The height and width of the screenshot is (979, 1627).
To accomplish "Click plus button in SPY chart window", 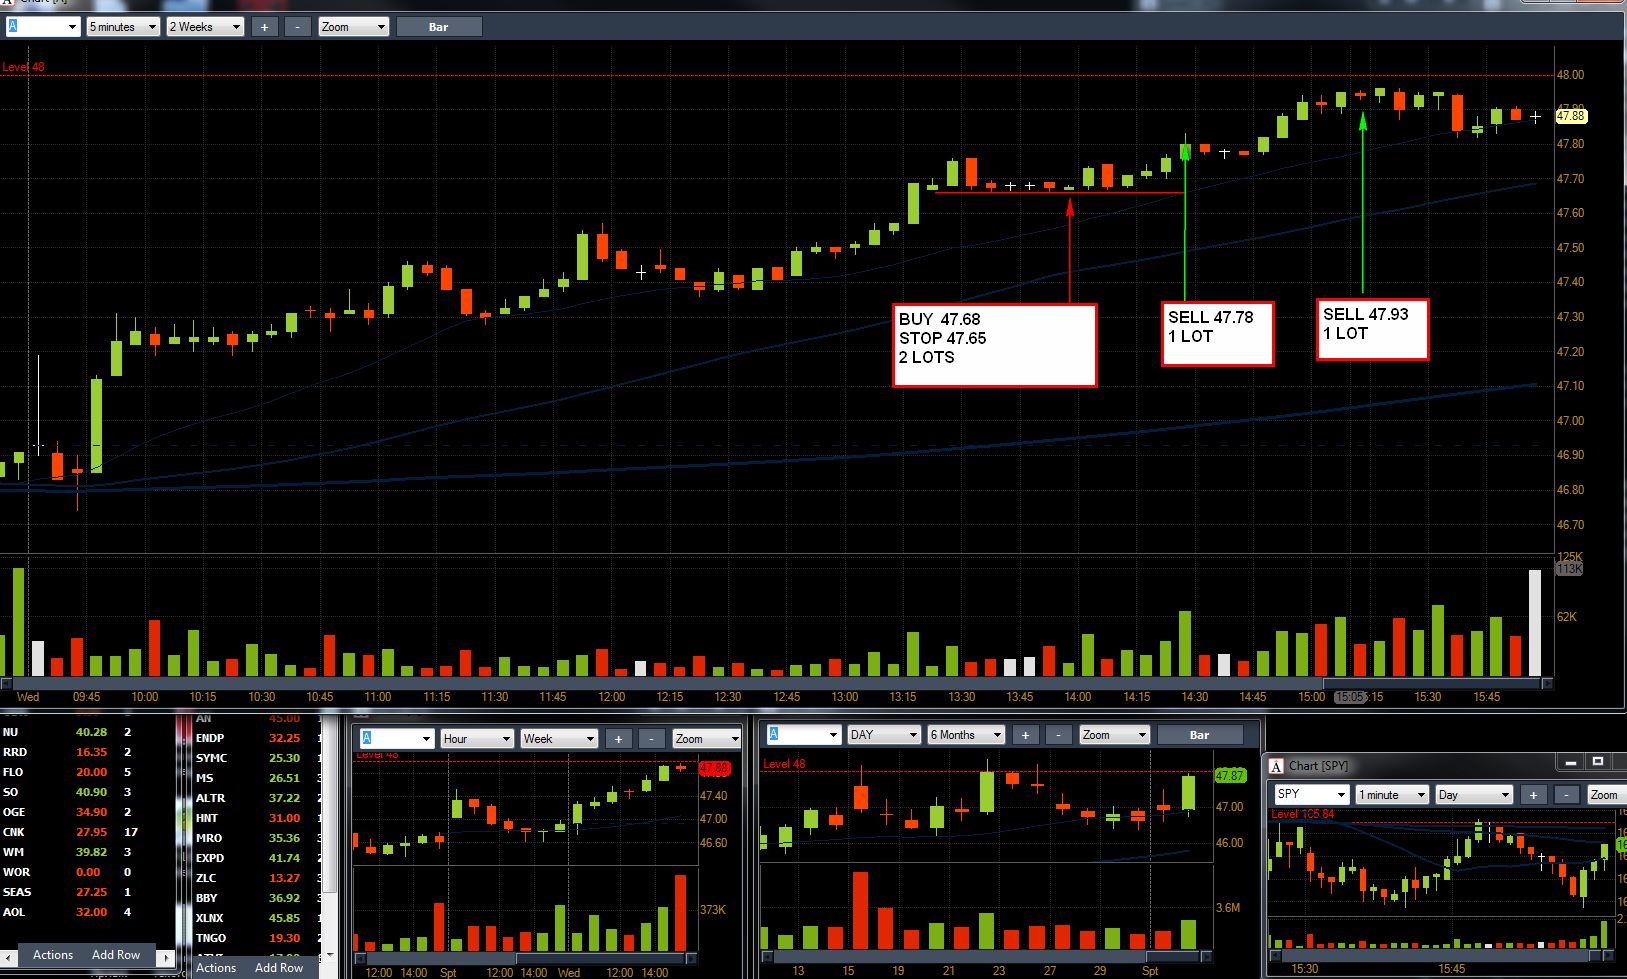I will click(1533, 795).
